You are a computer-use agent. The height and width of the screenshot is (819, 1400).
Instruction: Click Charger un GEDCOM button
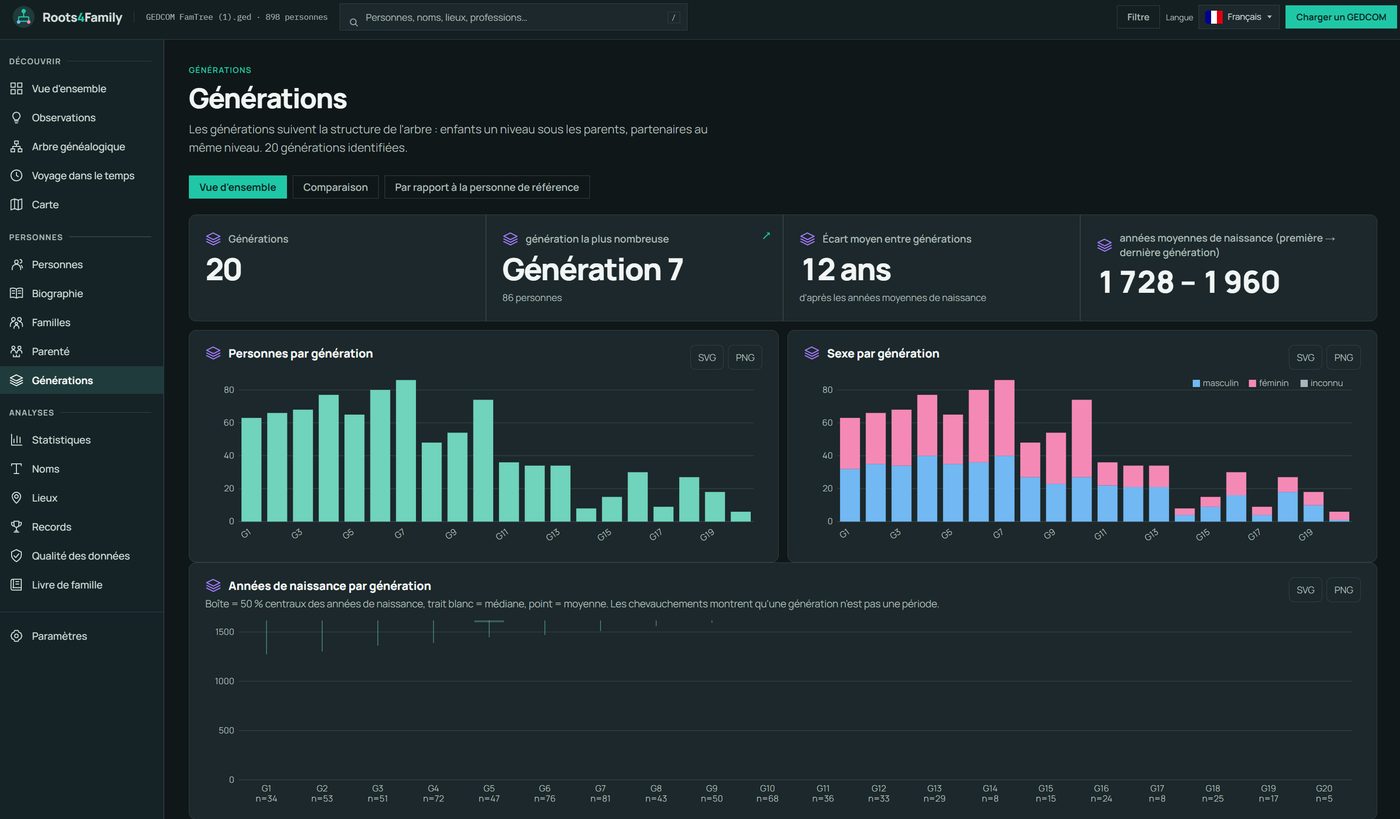coord(1341,17)
